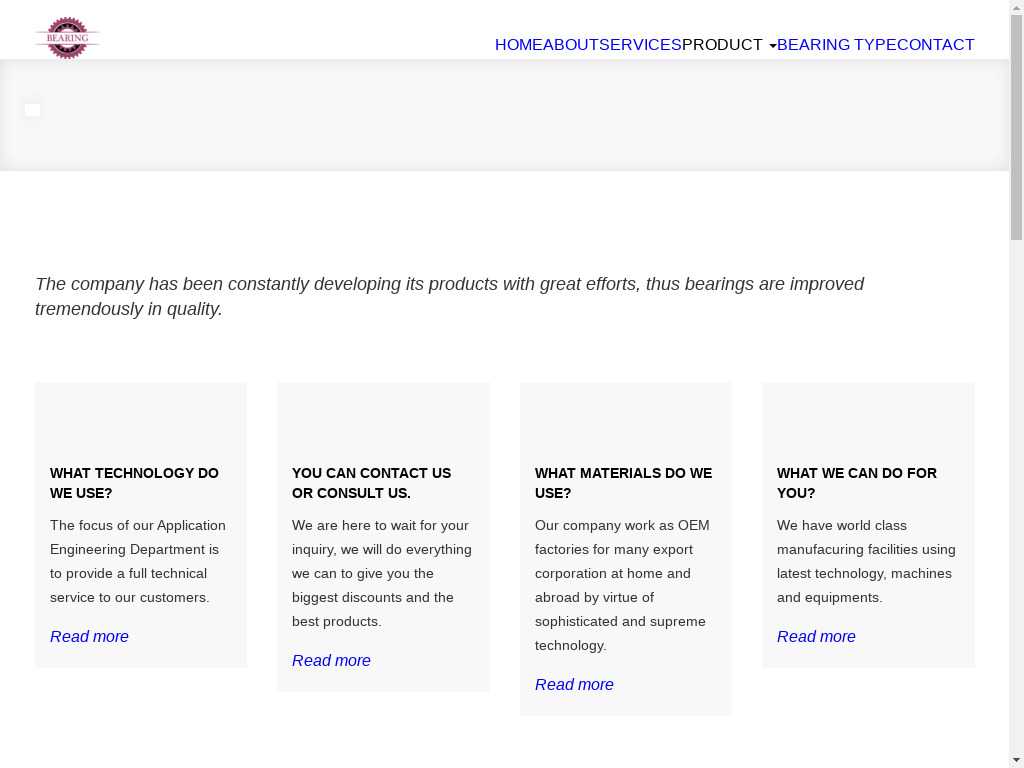This screenshot has width=1024, height=768.
Task: Open the CONTACT page link
Action: tap(935, 45)
